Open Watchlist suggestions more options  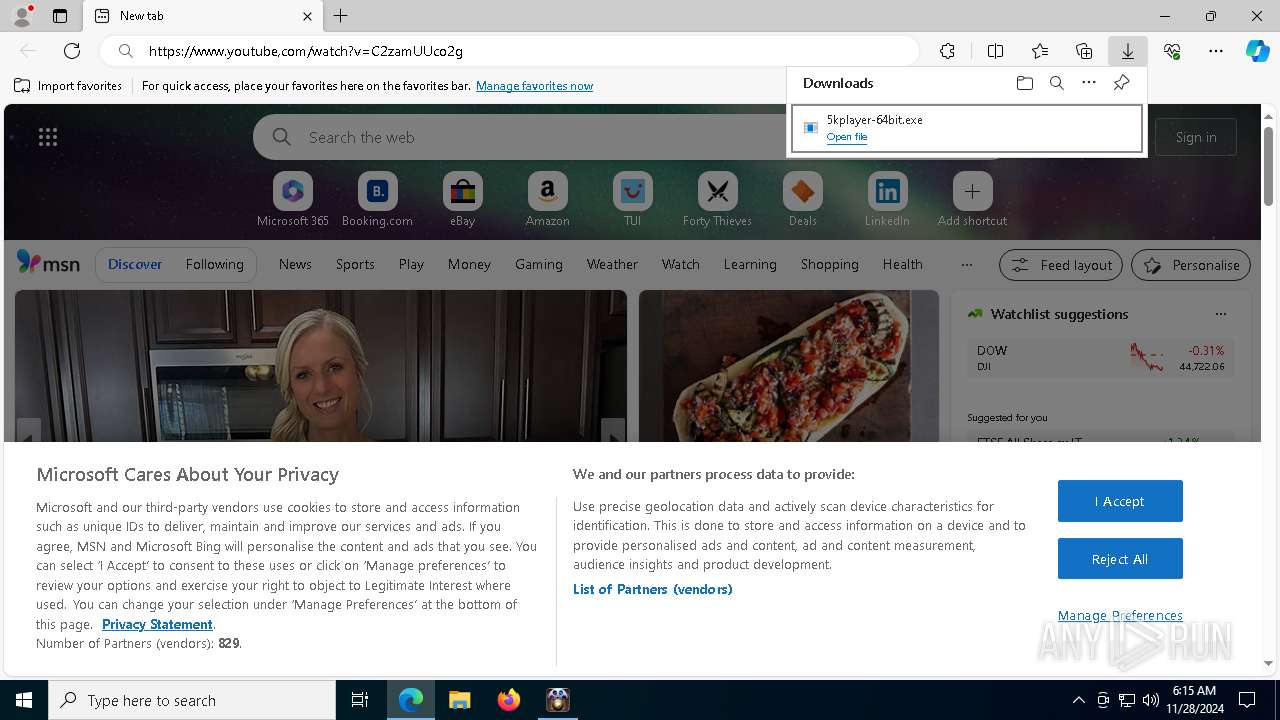(1220, 314)
